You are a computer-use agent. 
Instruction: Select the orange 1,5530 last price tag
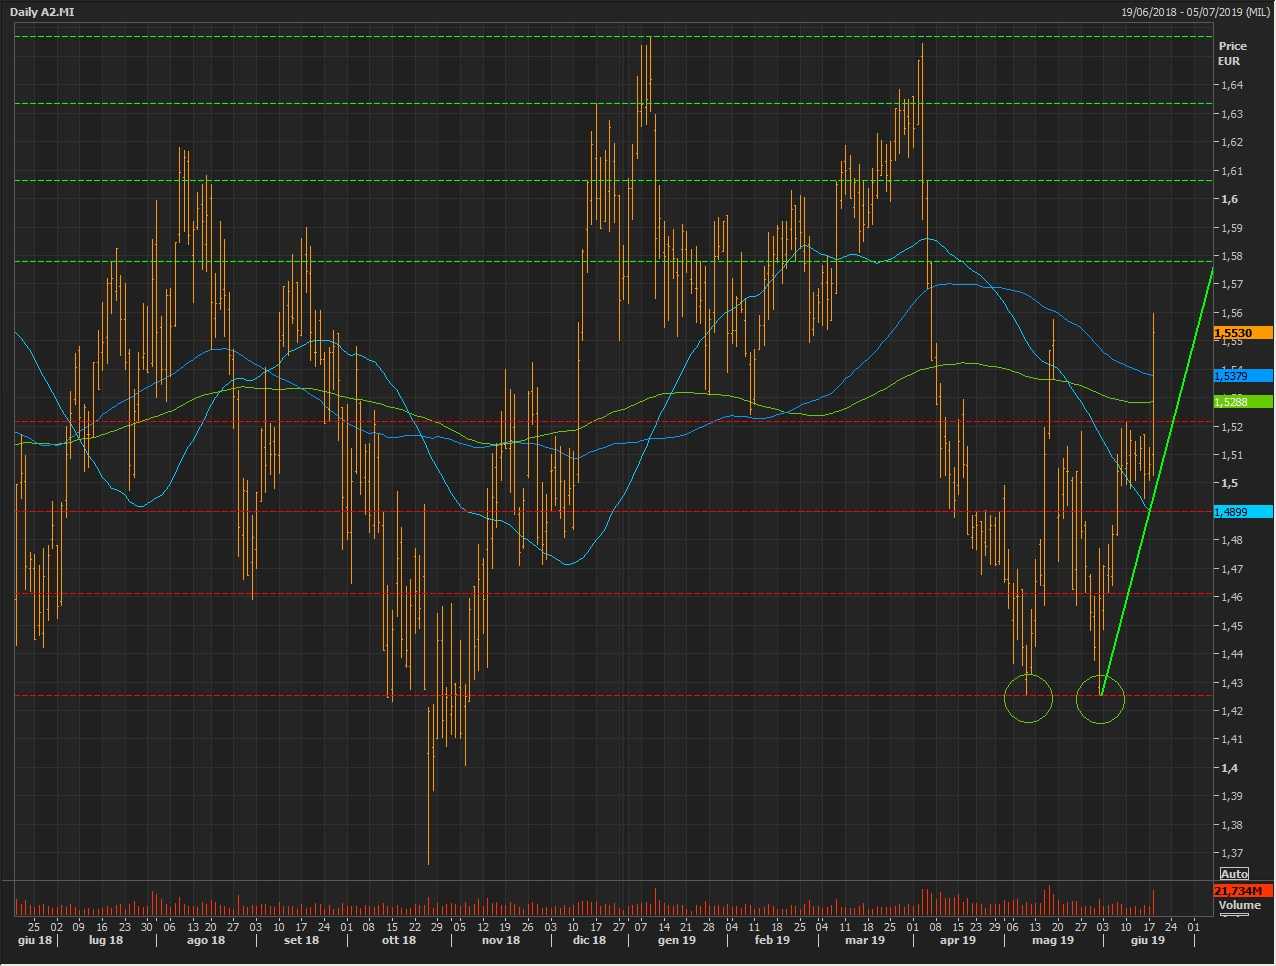[1242, 333]
